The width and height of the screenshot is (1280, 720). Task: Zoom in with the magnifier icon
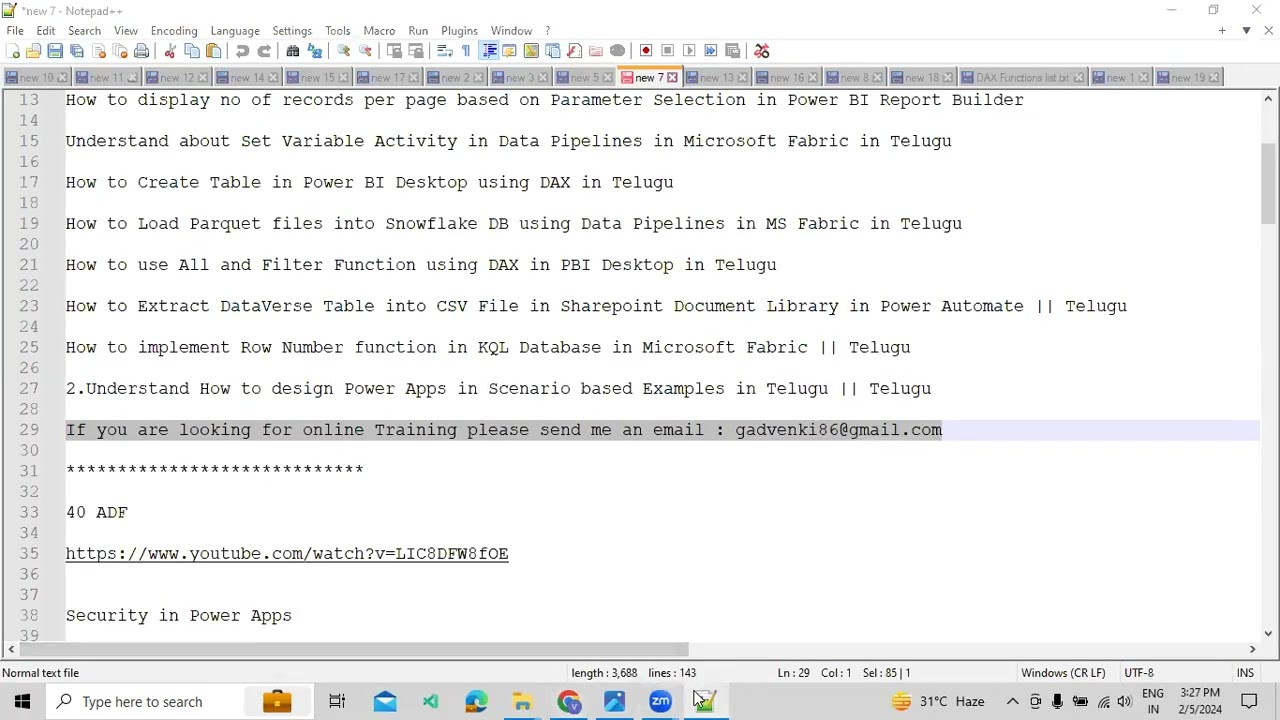click(344, 51)
